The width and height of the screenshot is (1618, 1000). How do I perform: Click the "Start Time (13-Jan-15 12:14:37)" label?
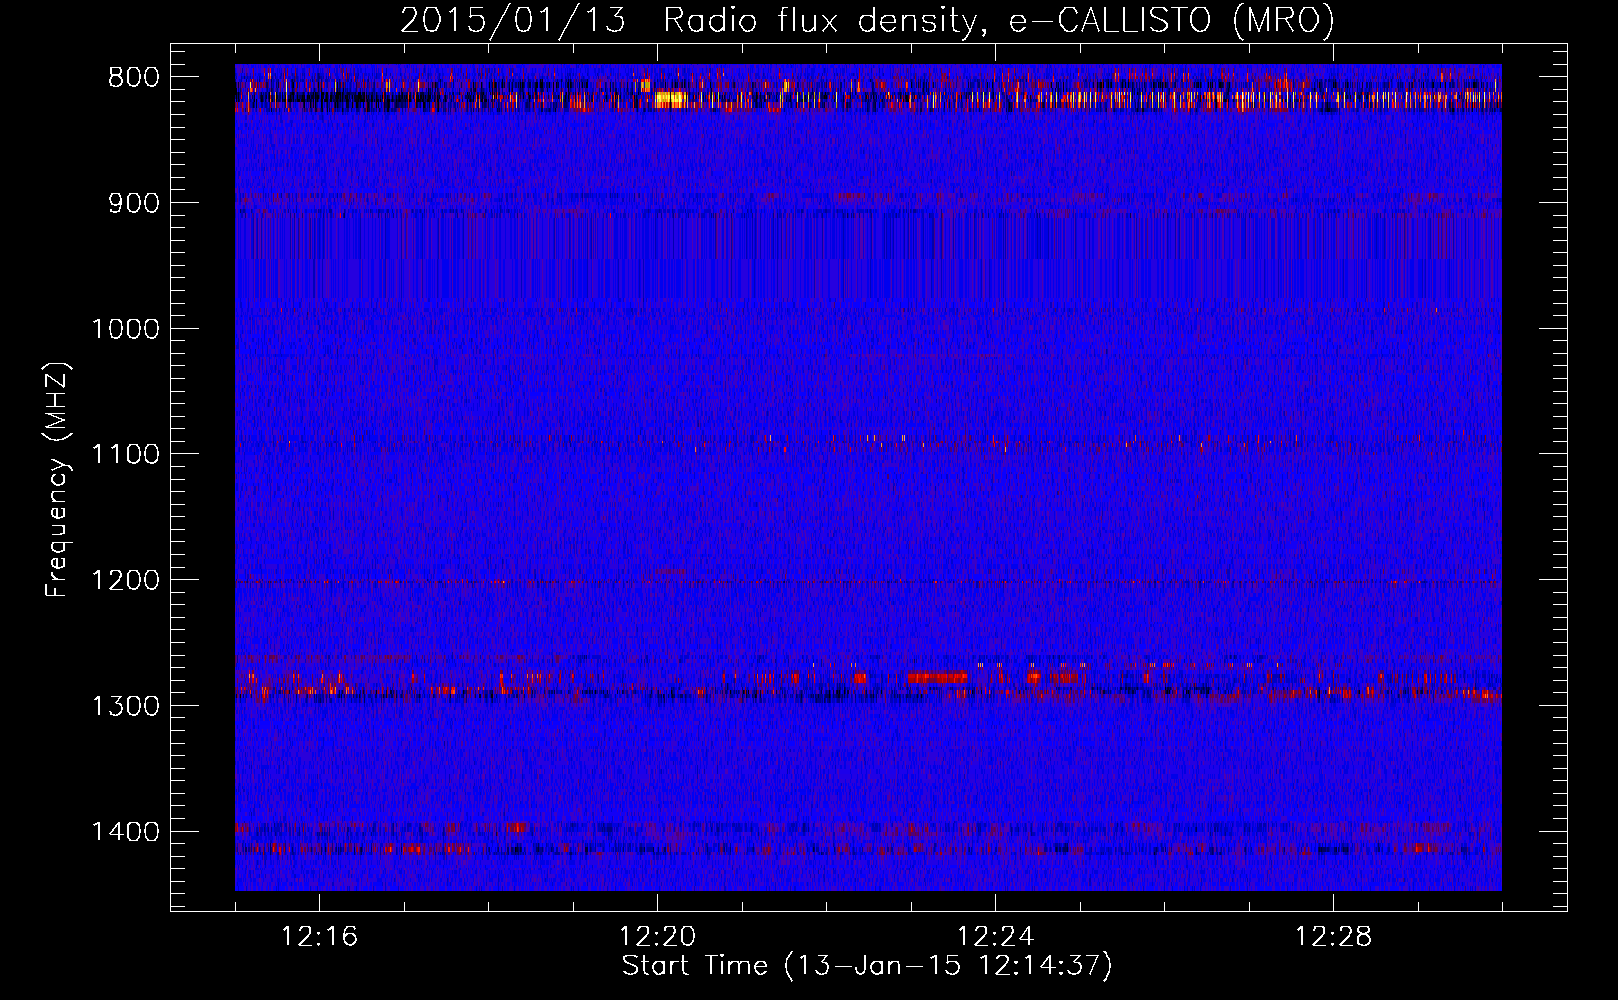tap(867, 966)
